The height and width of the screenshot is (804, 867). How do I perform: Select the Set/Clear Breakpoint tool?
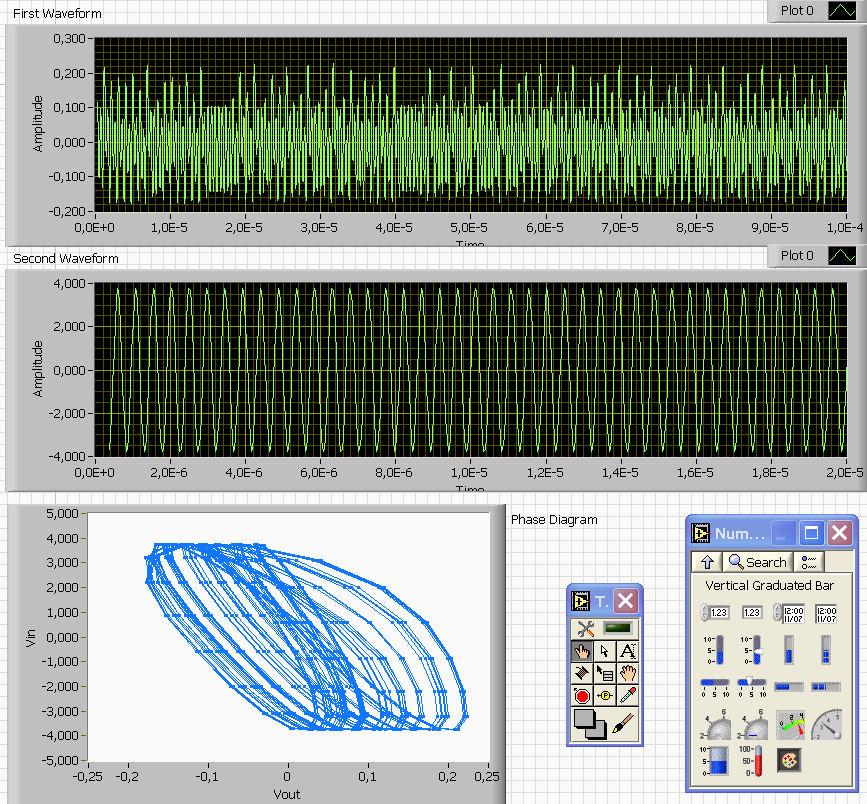[582, 696]
